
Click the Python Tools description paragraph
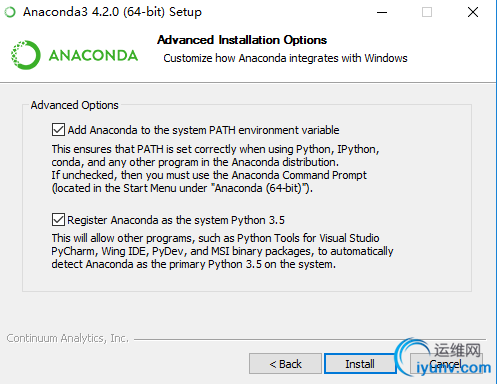click(x=222, y=251)
